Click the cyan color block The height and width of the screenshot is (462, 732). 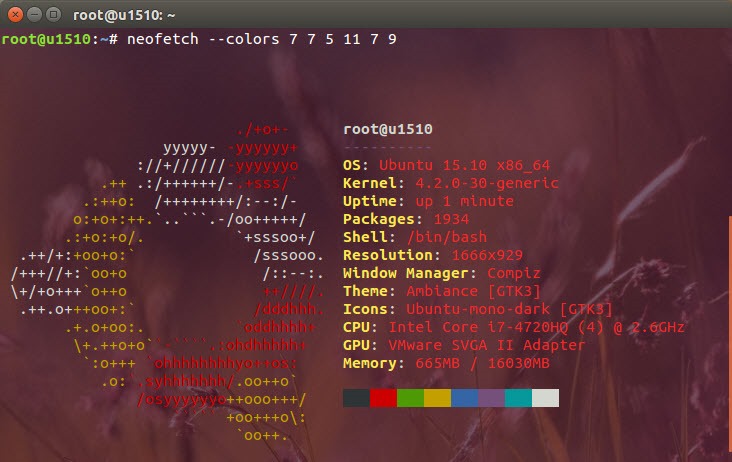tap(518, 398)
